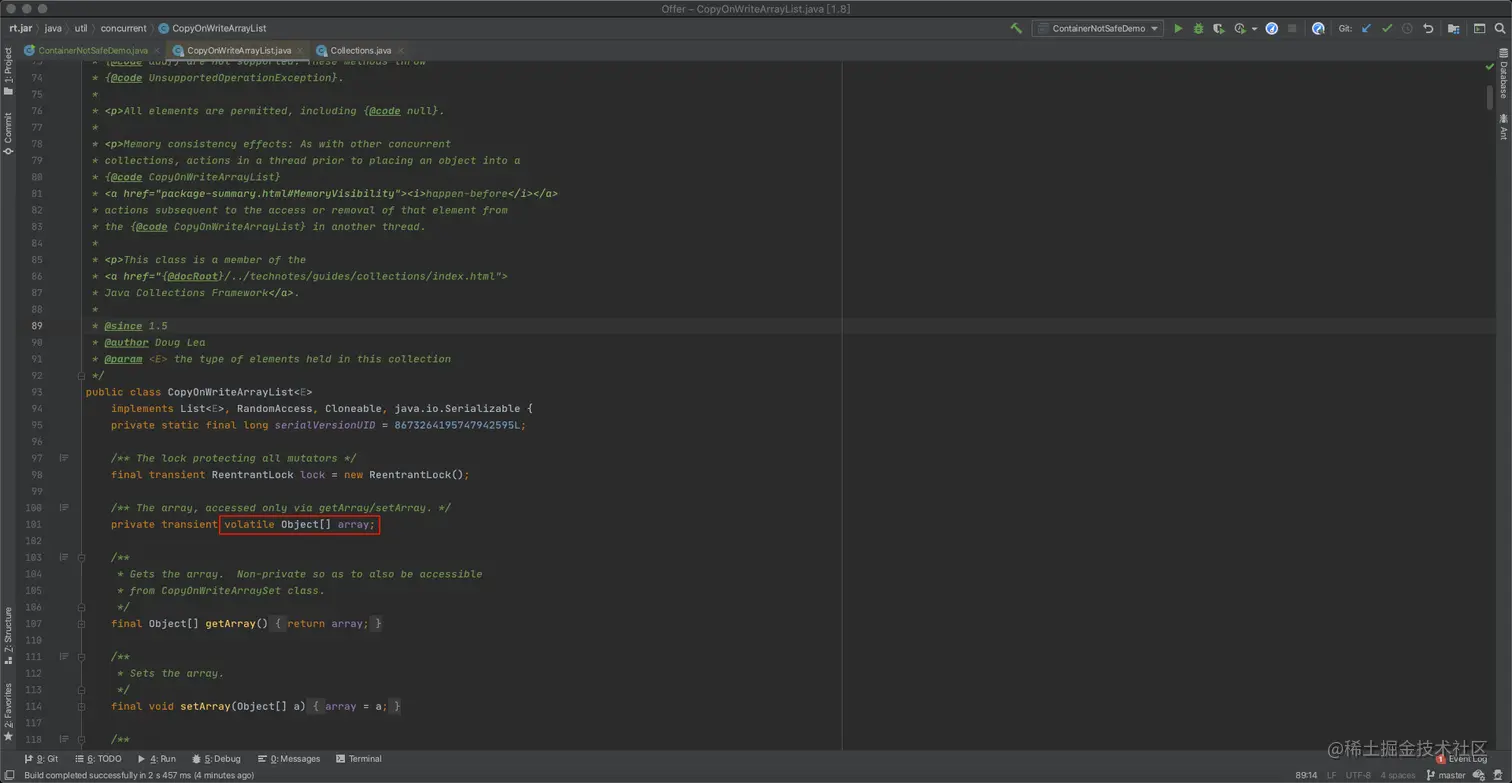Open the 4: Run tool window

156,759
